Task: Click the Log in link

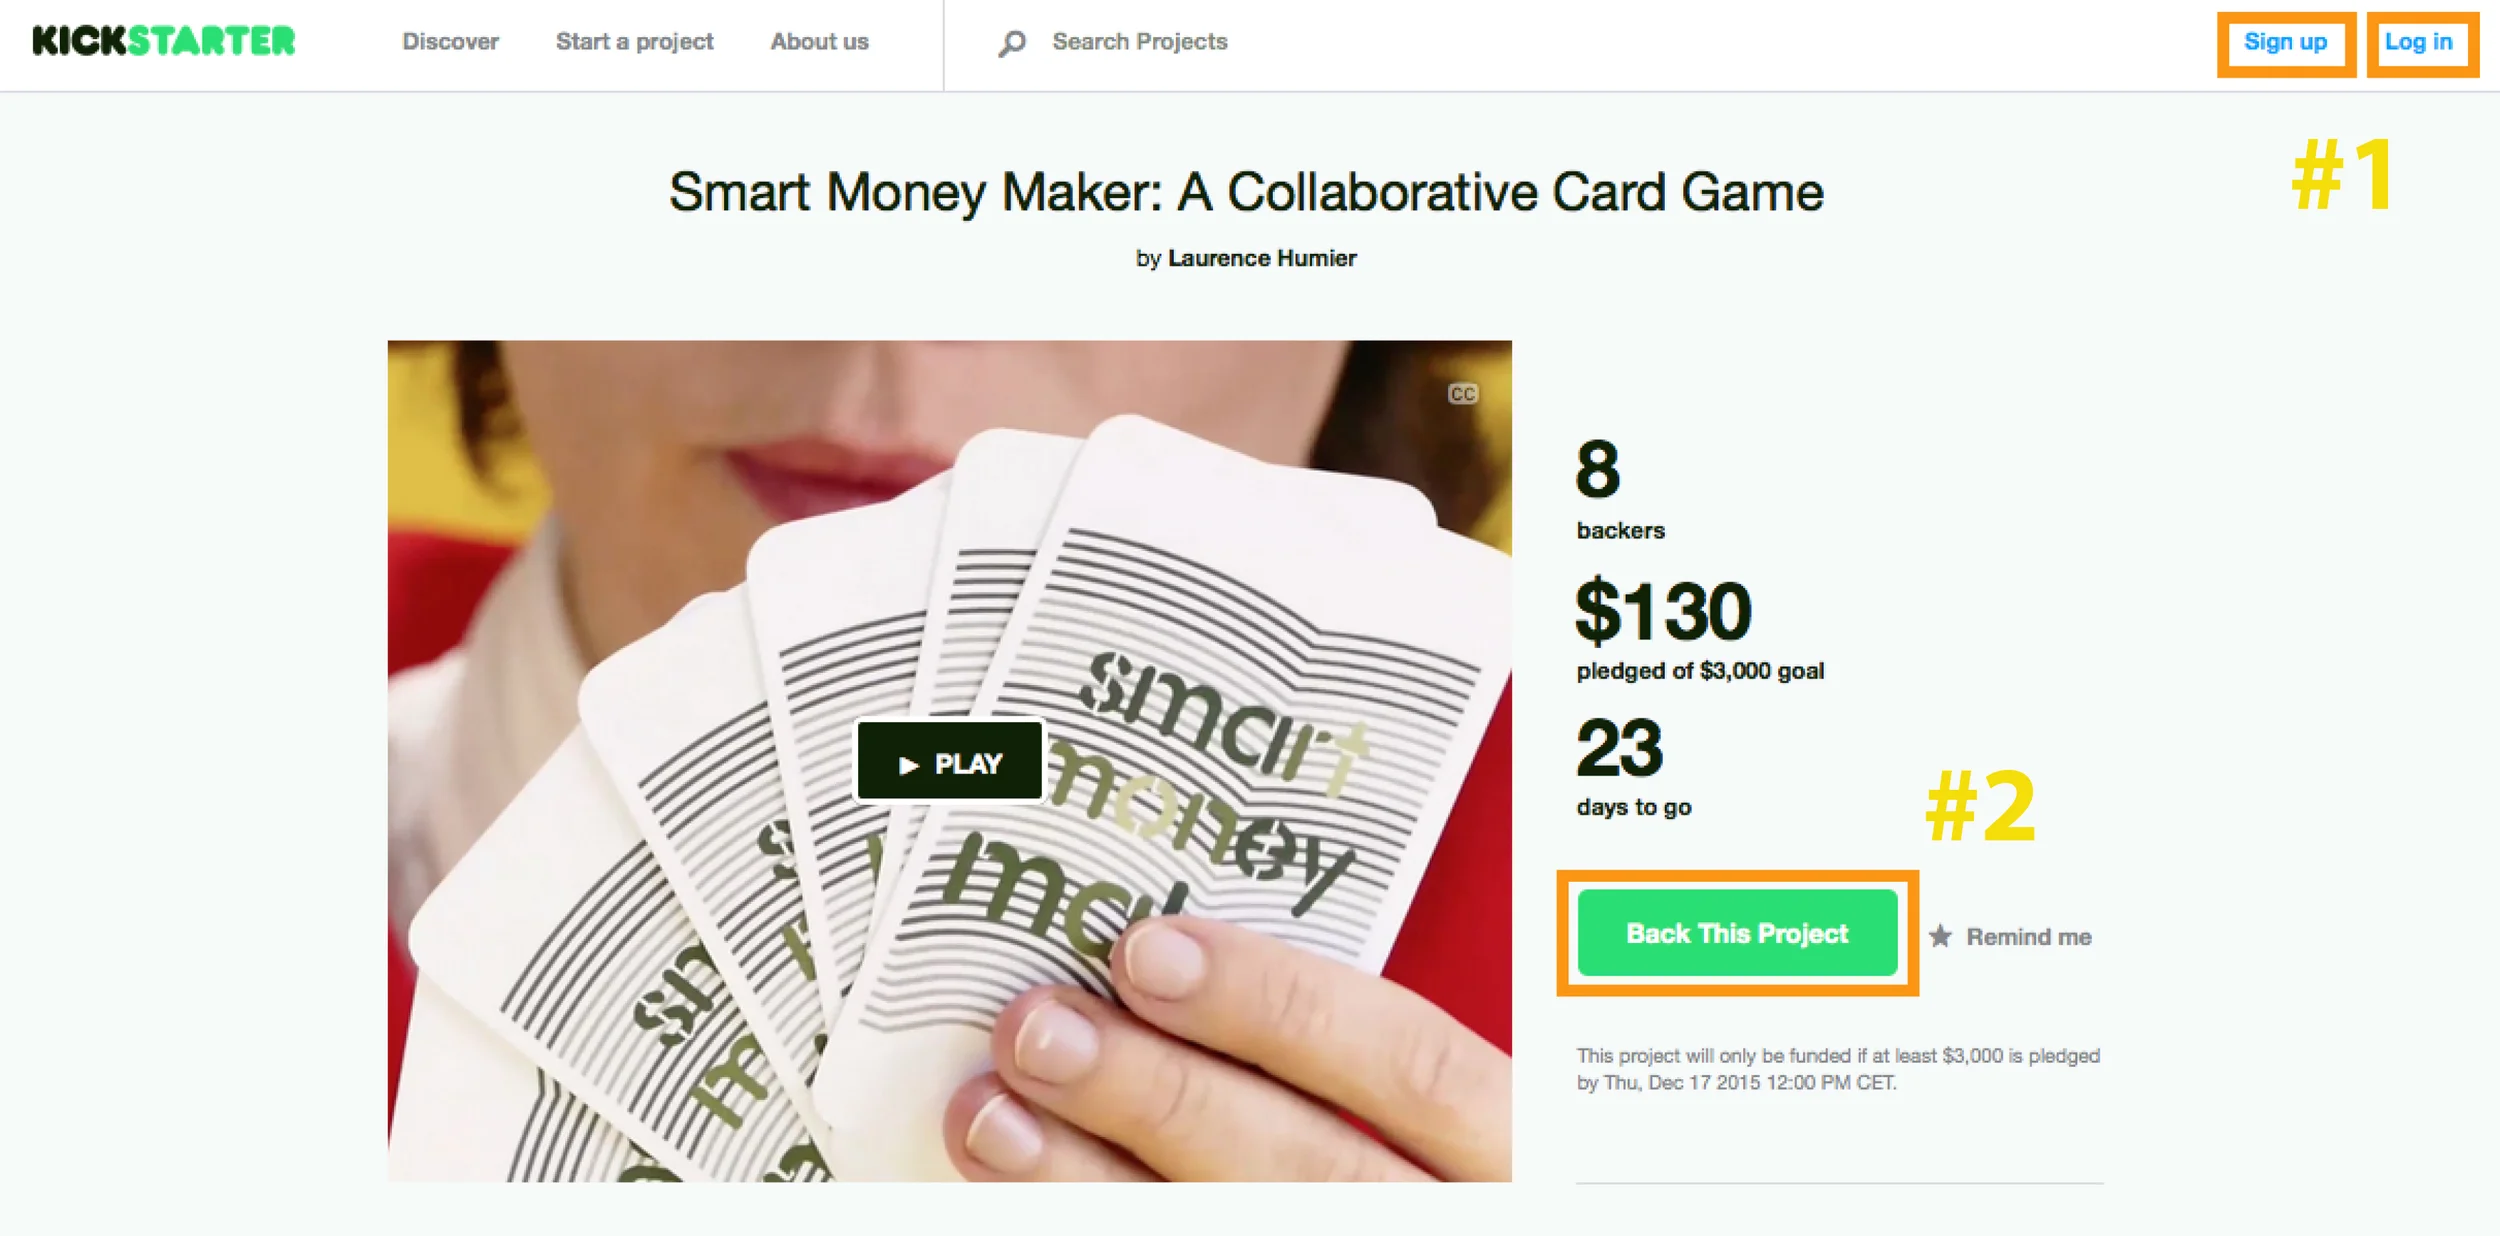Action: (x=2419, y=43)
